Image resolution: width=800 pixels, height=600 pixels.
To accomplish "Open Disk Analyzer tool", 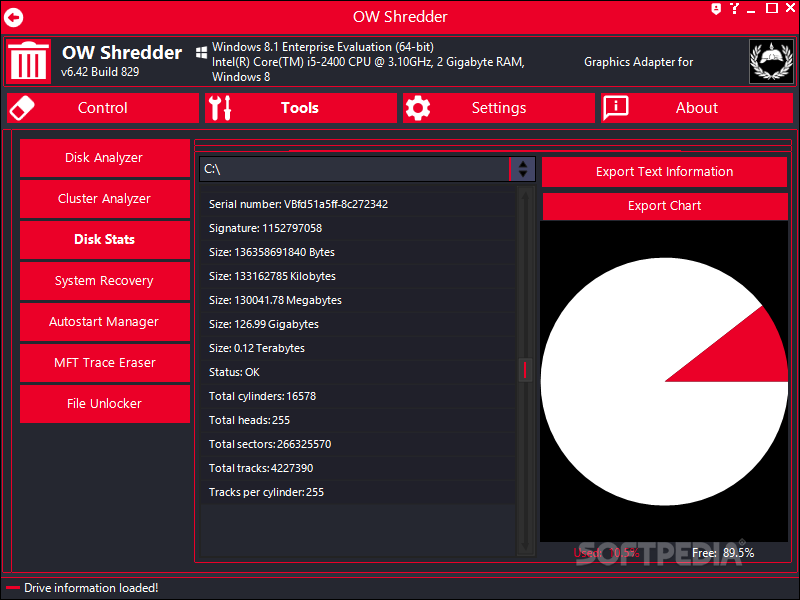I will pos(105,158).
